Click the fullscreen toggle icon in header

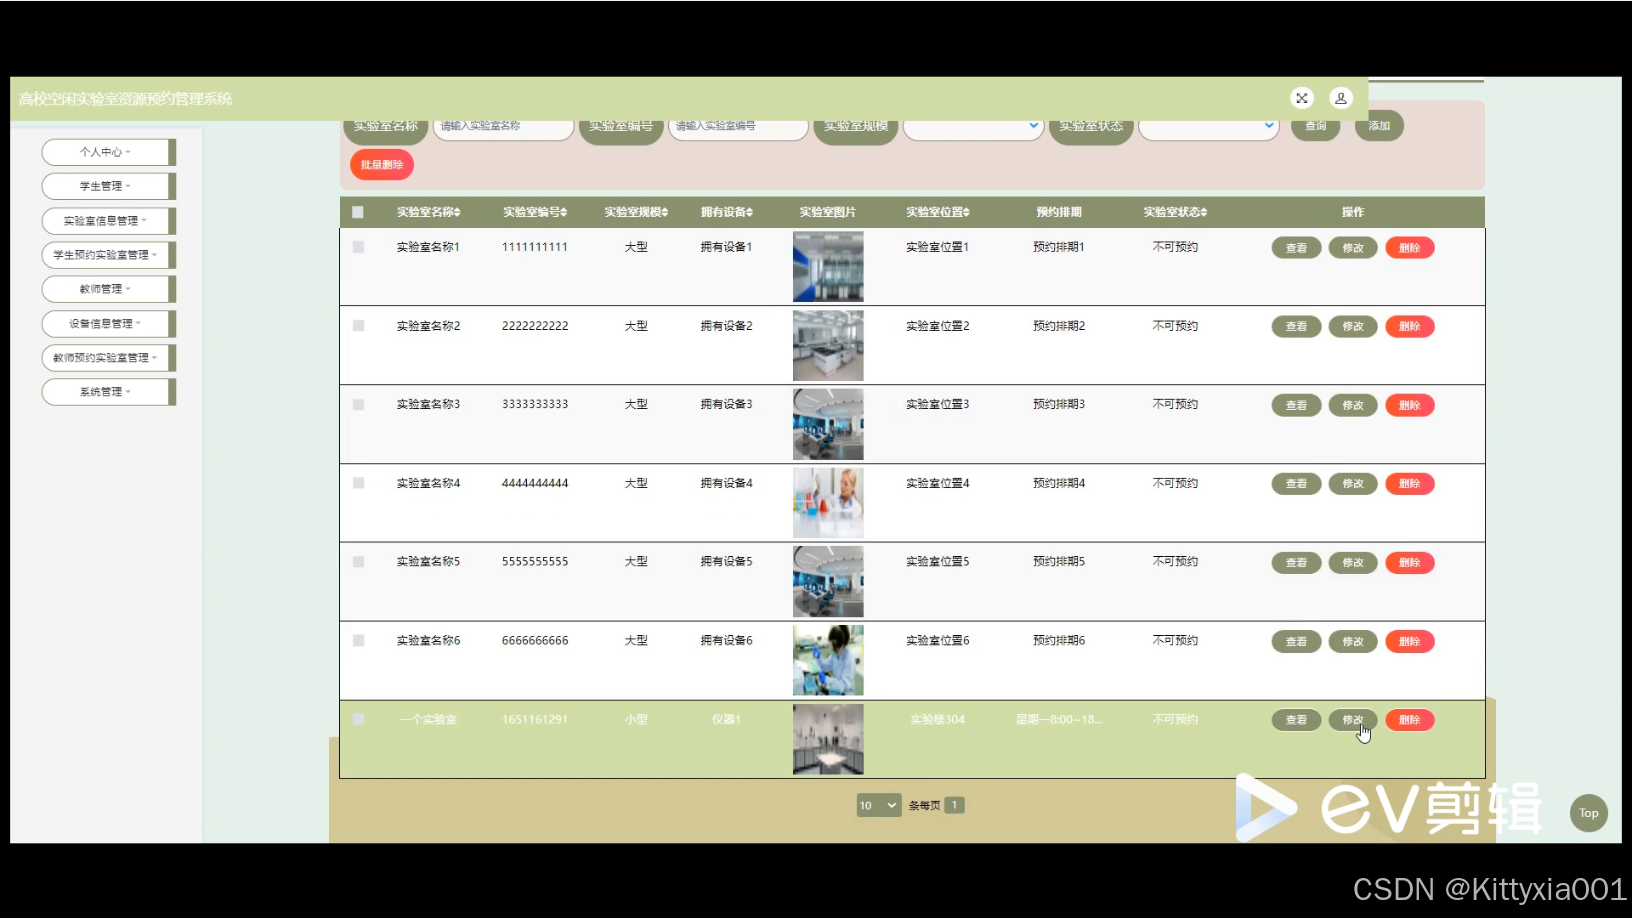tap(1301, 98)
